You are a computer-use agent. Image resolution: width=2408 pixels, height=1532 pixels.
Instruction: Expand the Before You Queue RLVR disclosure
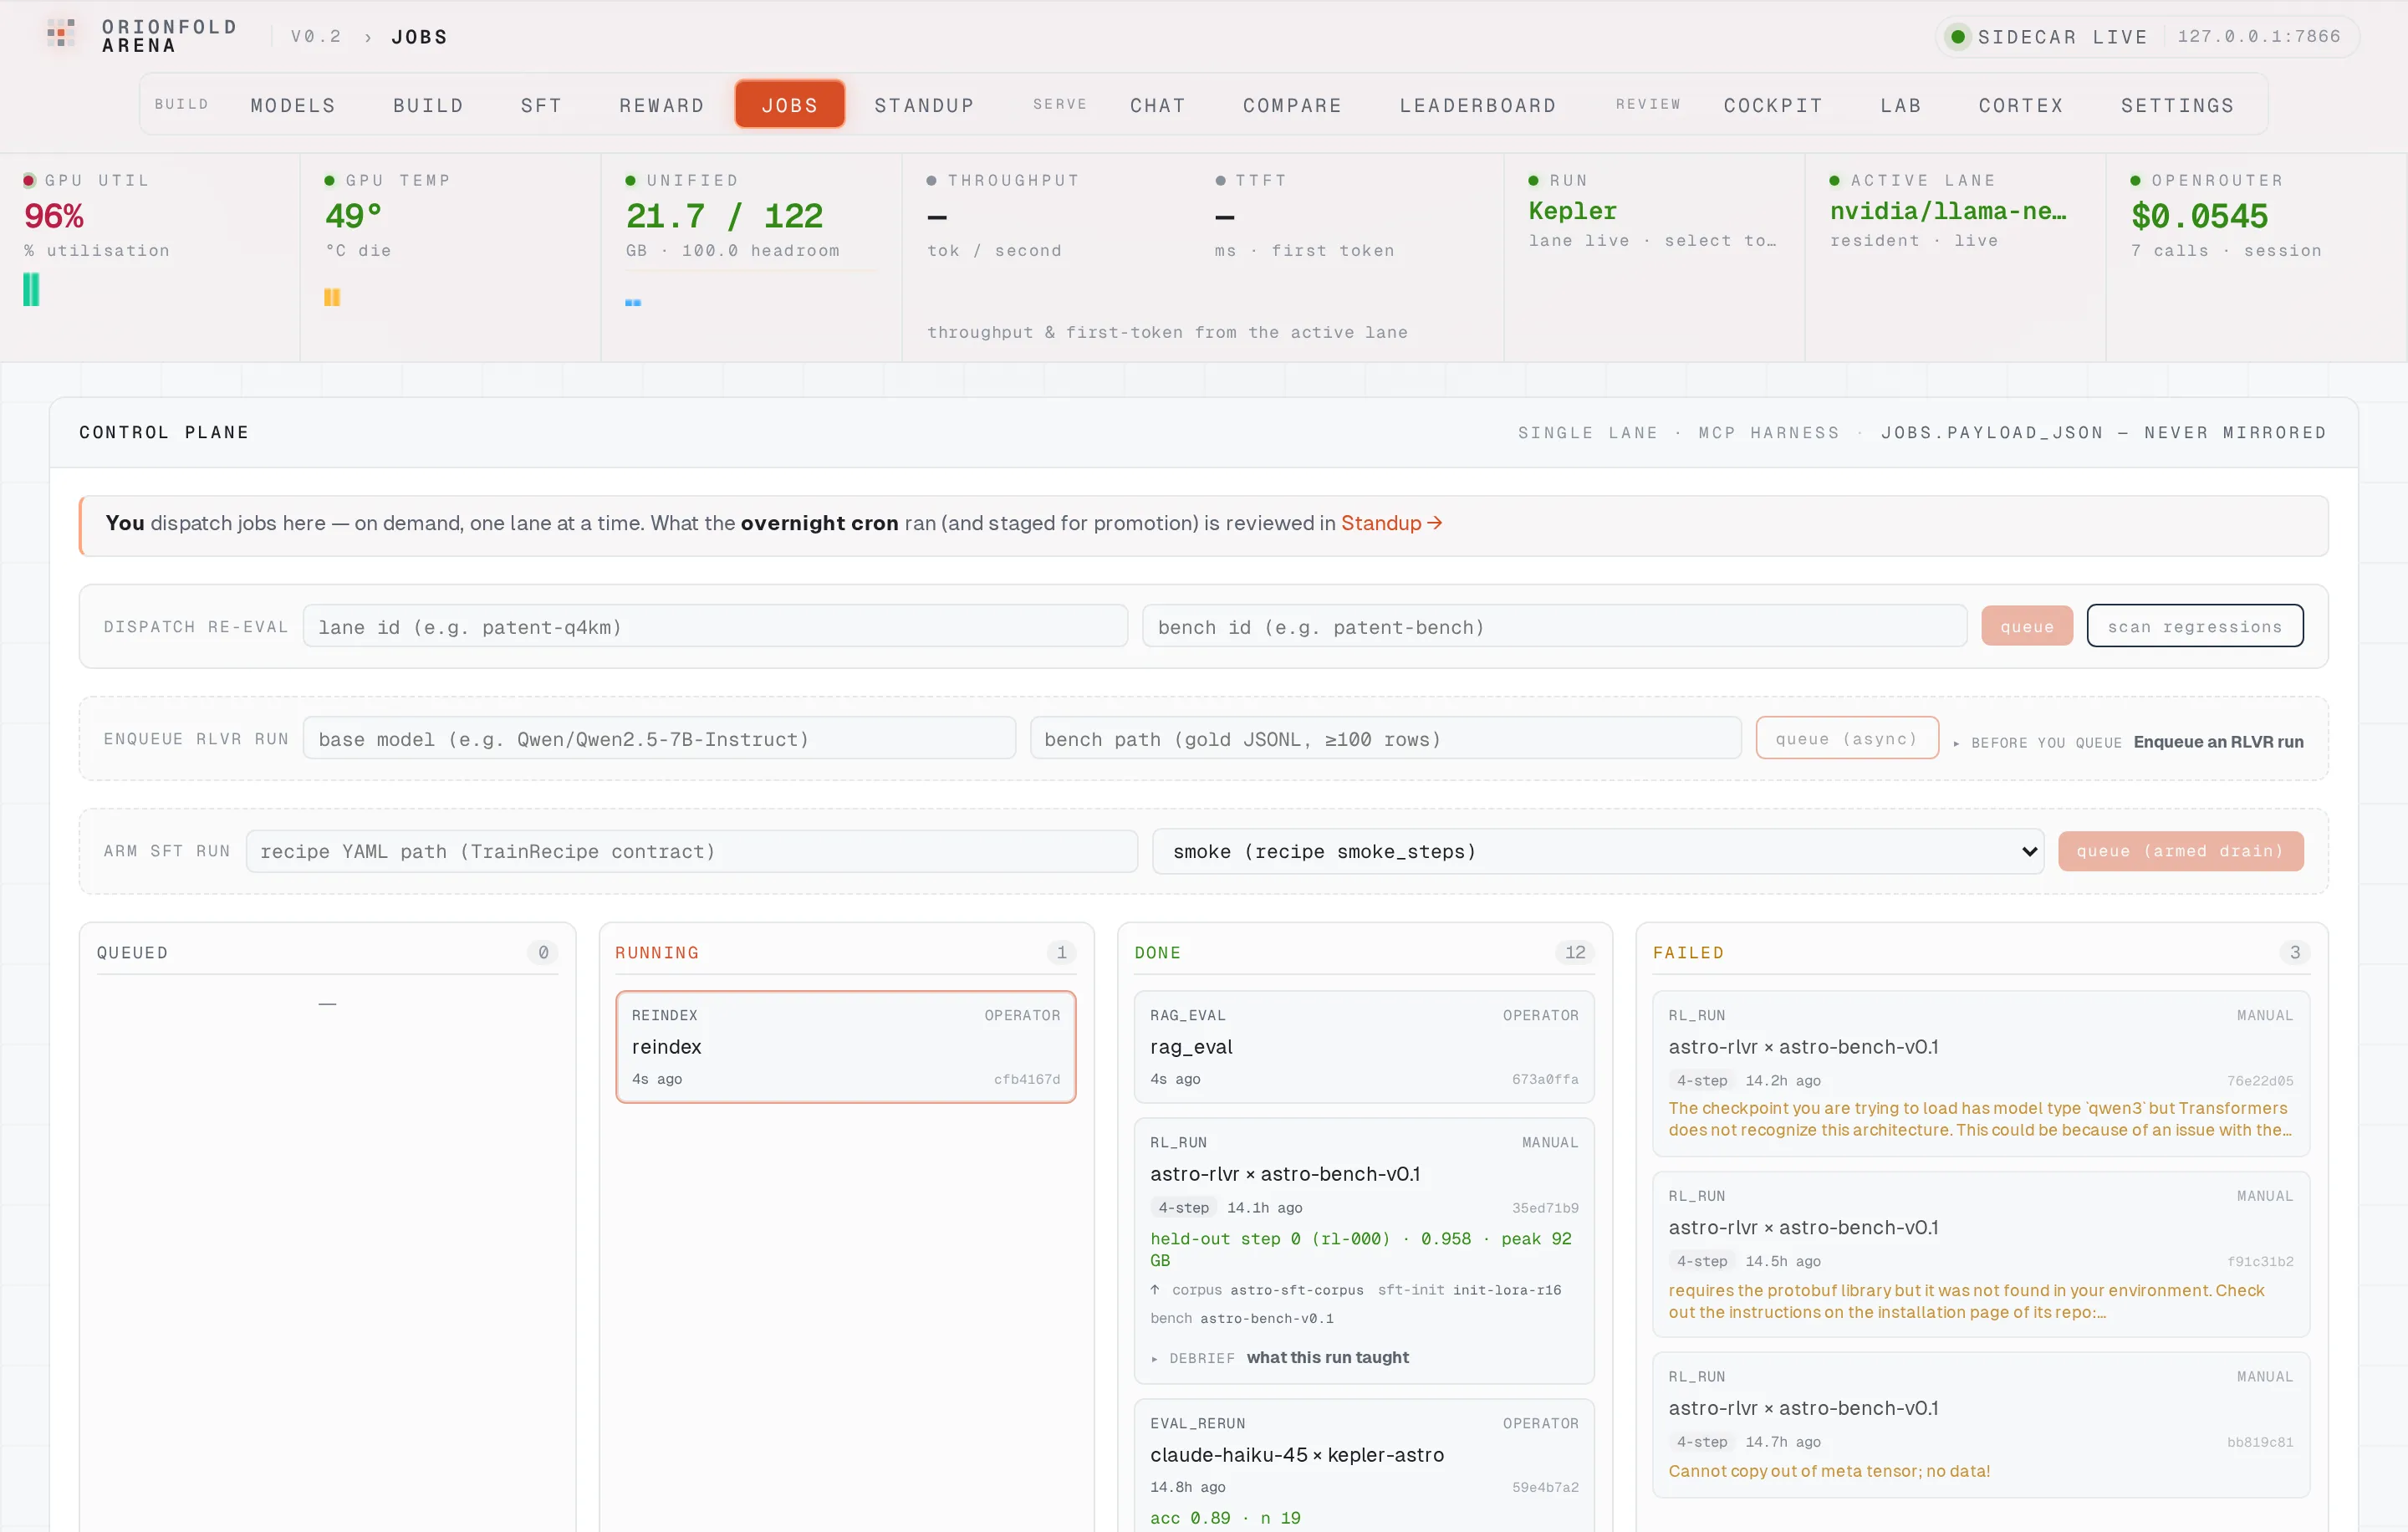coord(2129,742)
